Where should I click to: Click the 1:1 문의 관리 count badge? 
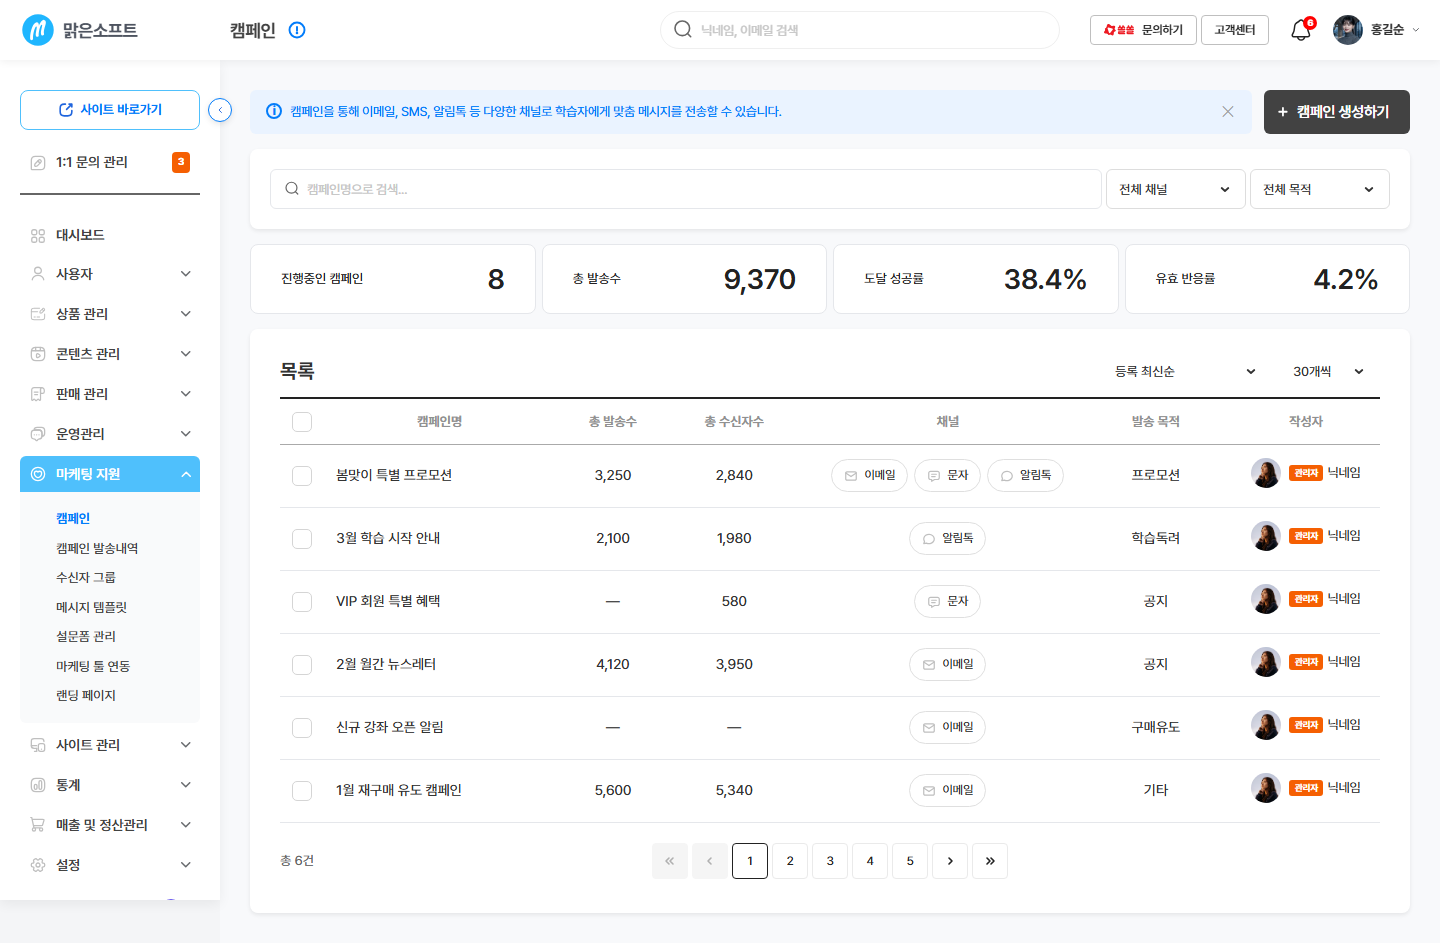(x=181, y=162)
